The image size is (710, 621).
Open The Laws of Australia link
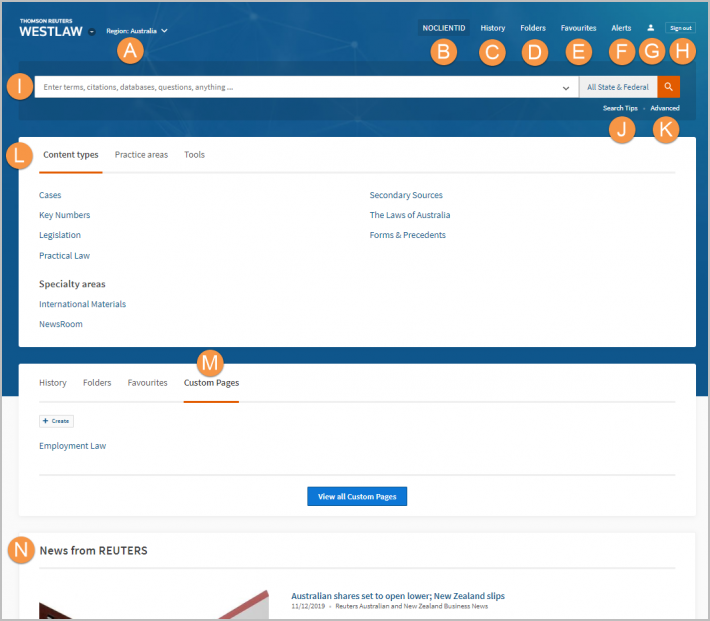[x=410, y=215]
